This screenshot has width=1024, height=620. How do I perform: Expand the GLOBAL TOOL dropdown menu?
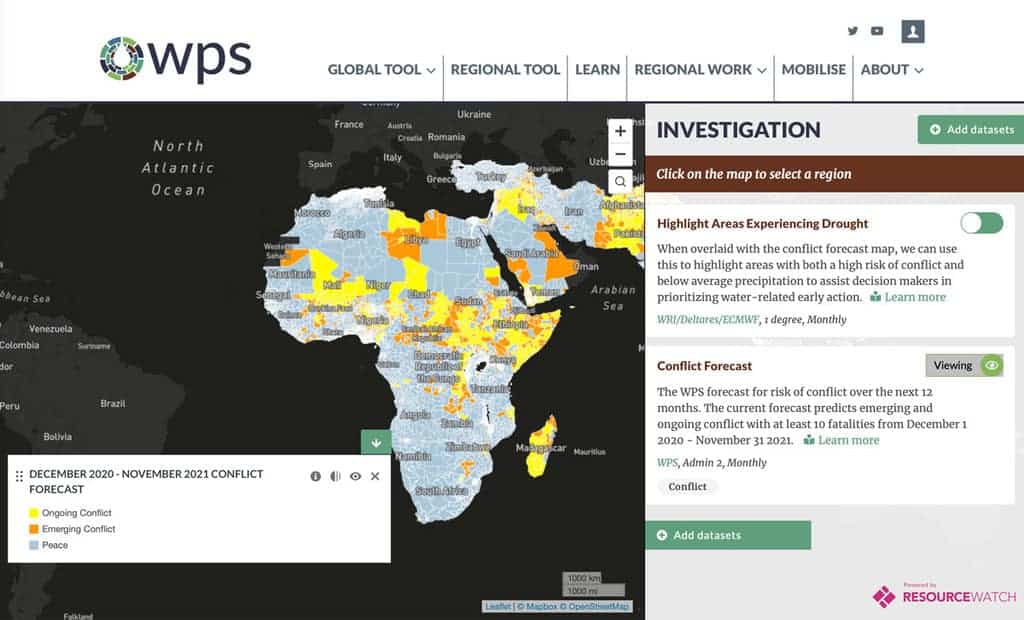tap(381, 70)
